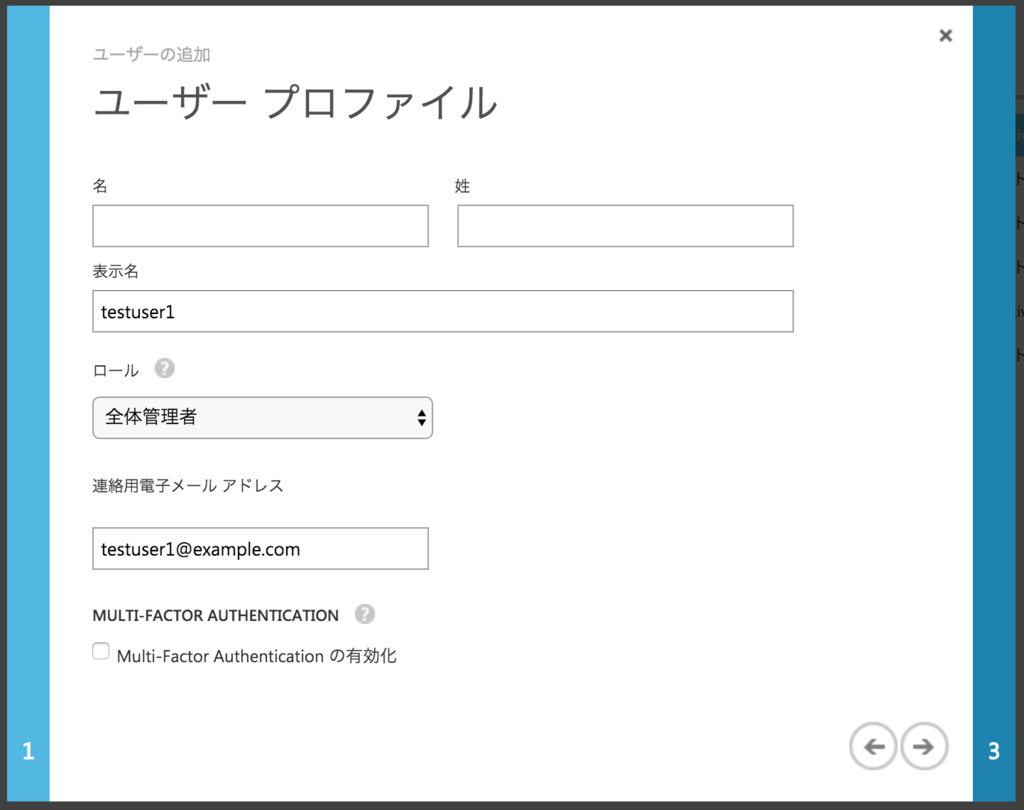Open the ロール dropdown showing 全体管理者
The width and height of the screenshot is (1024, 810).
tap(263, 417)
